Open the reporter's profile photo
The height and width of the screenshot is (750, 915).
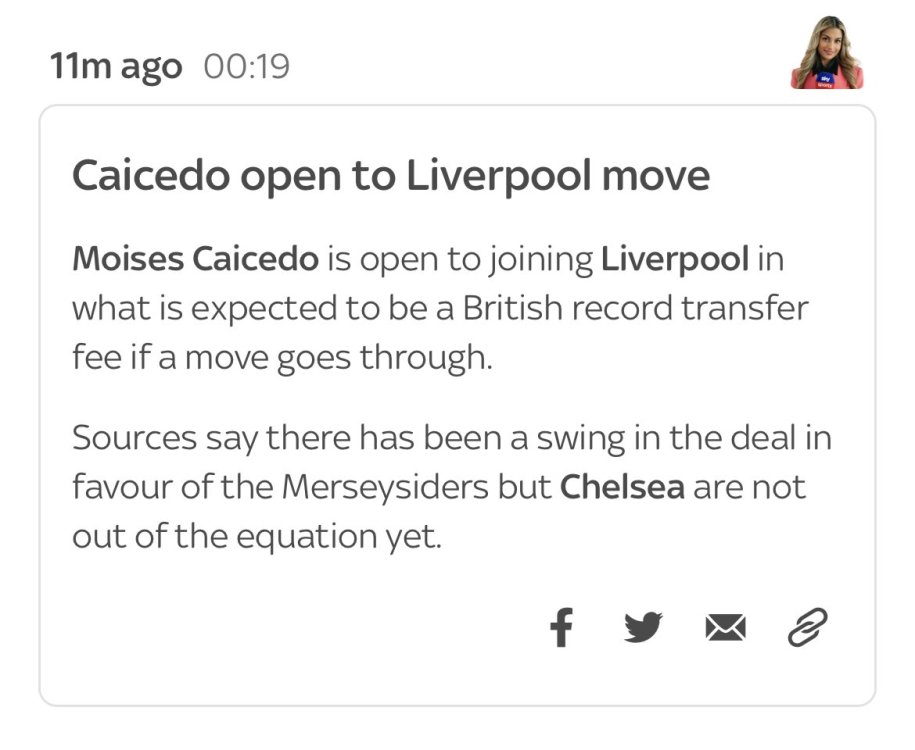827,53
